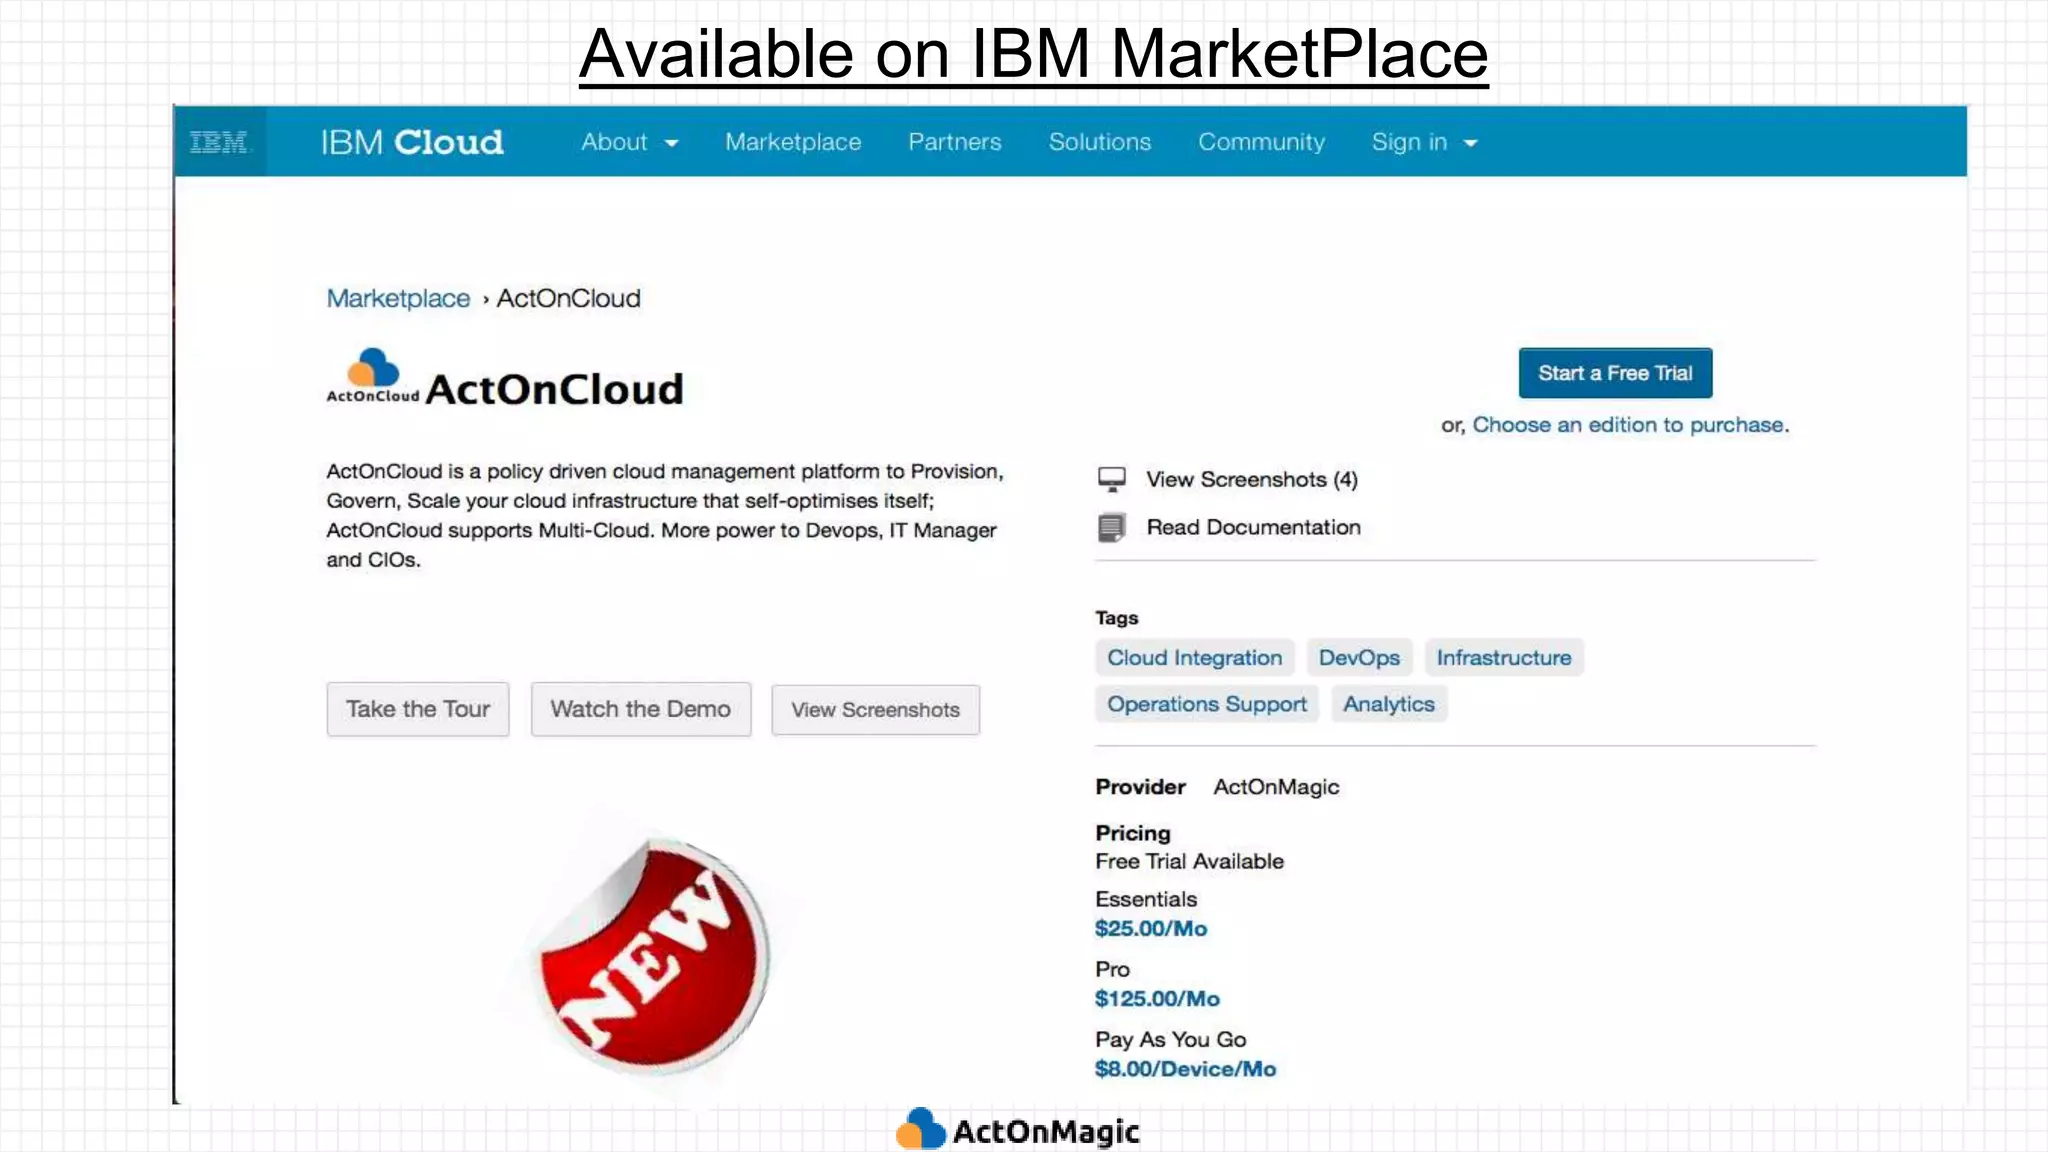Go to the Partners menu item

(955, 142)
